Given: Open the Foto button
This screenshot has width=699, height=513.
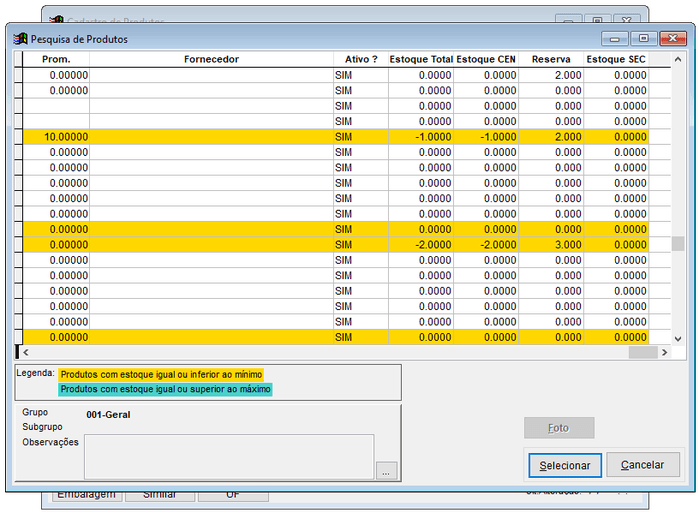Looking at the screenshot, I should tap(559, 428).
